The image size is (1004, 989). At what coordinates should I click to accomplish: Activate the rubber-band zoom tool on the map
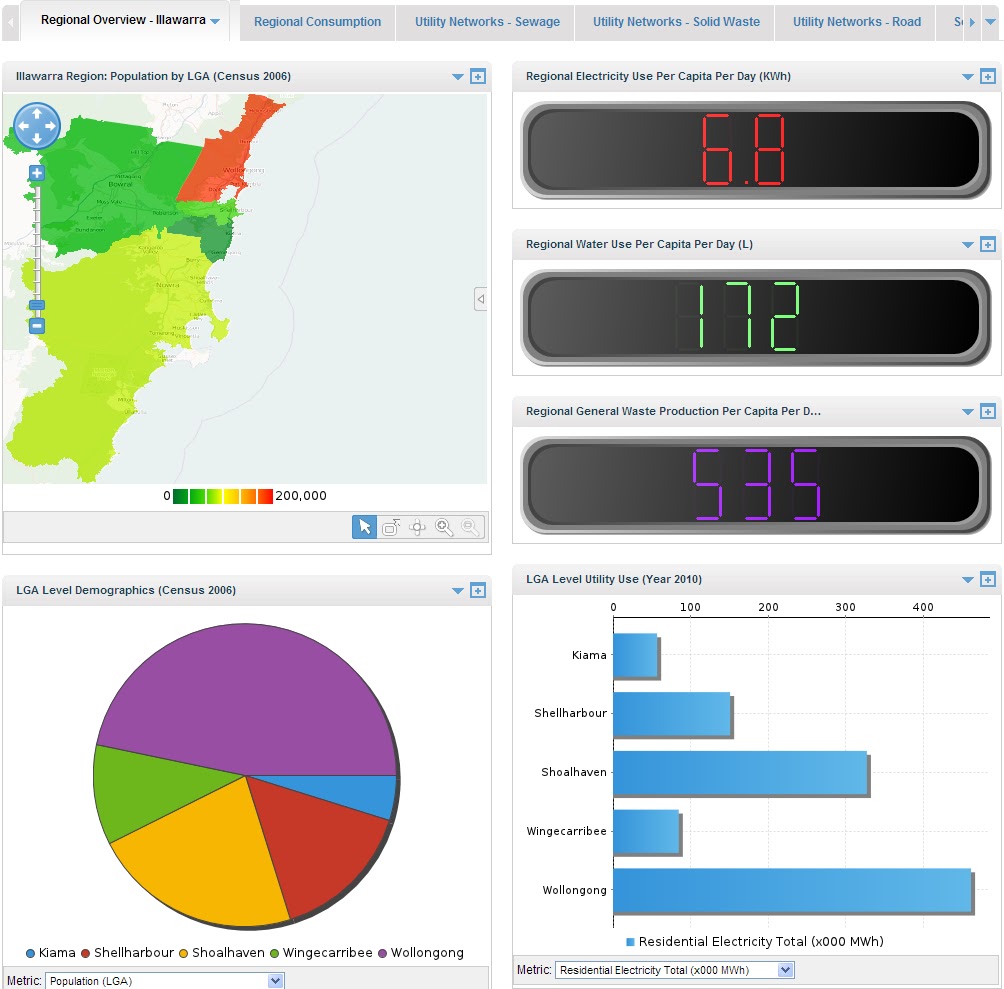[x=390, y=527]
